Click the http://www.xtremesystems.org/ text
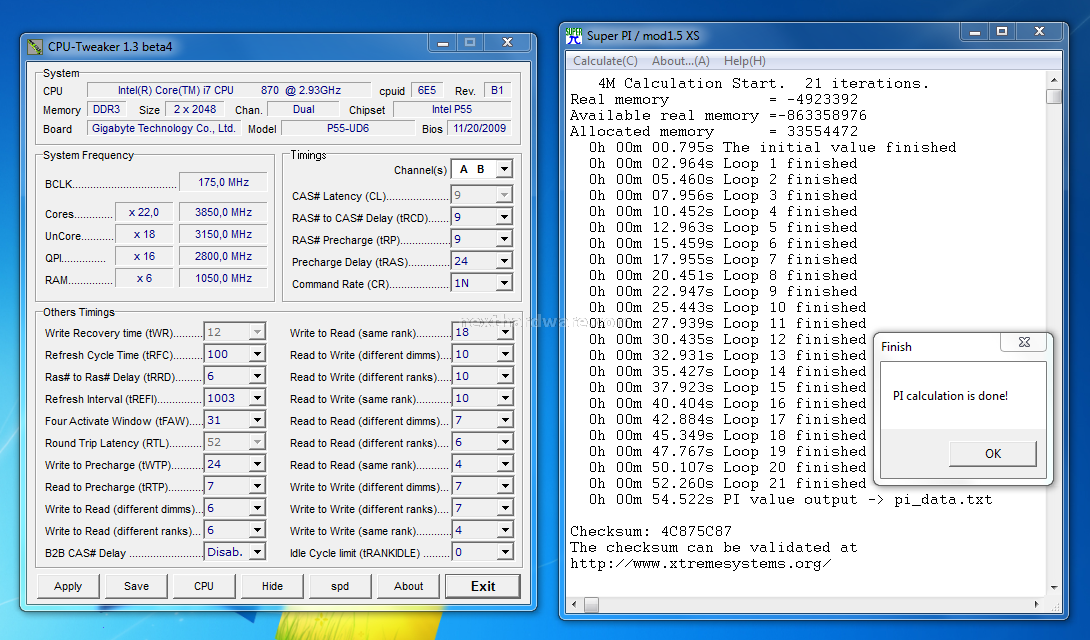The image size is (1090, 640). (x=701, y=564)
